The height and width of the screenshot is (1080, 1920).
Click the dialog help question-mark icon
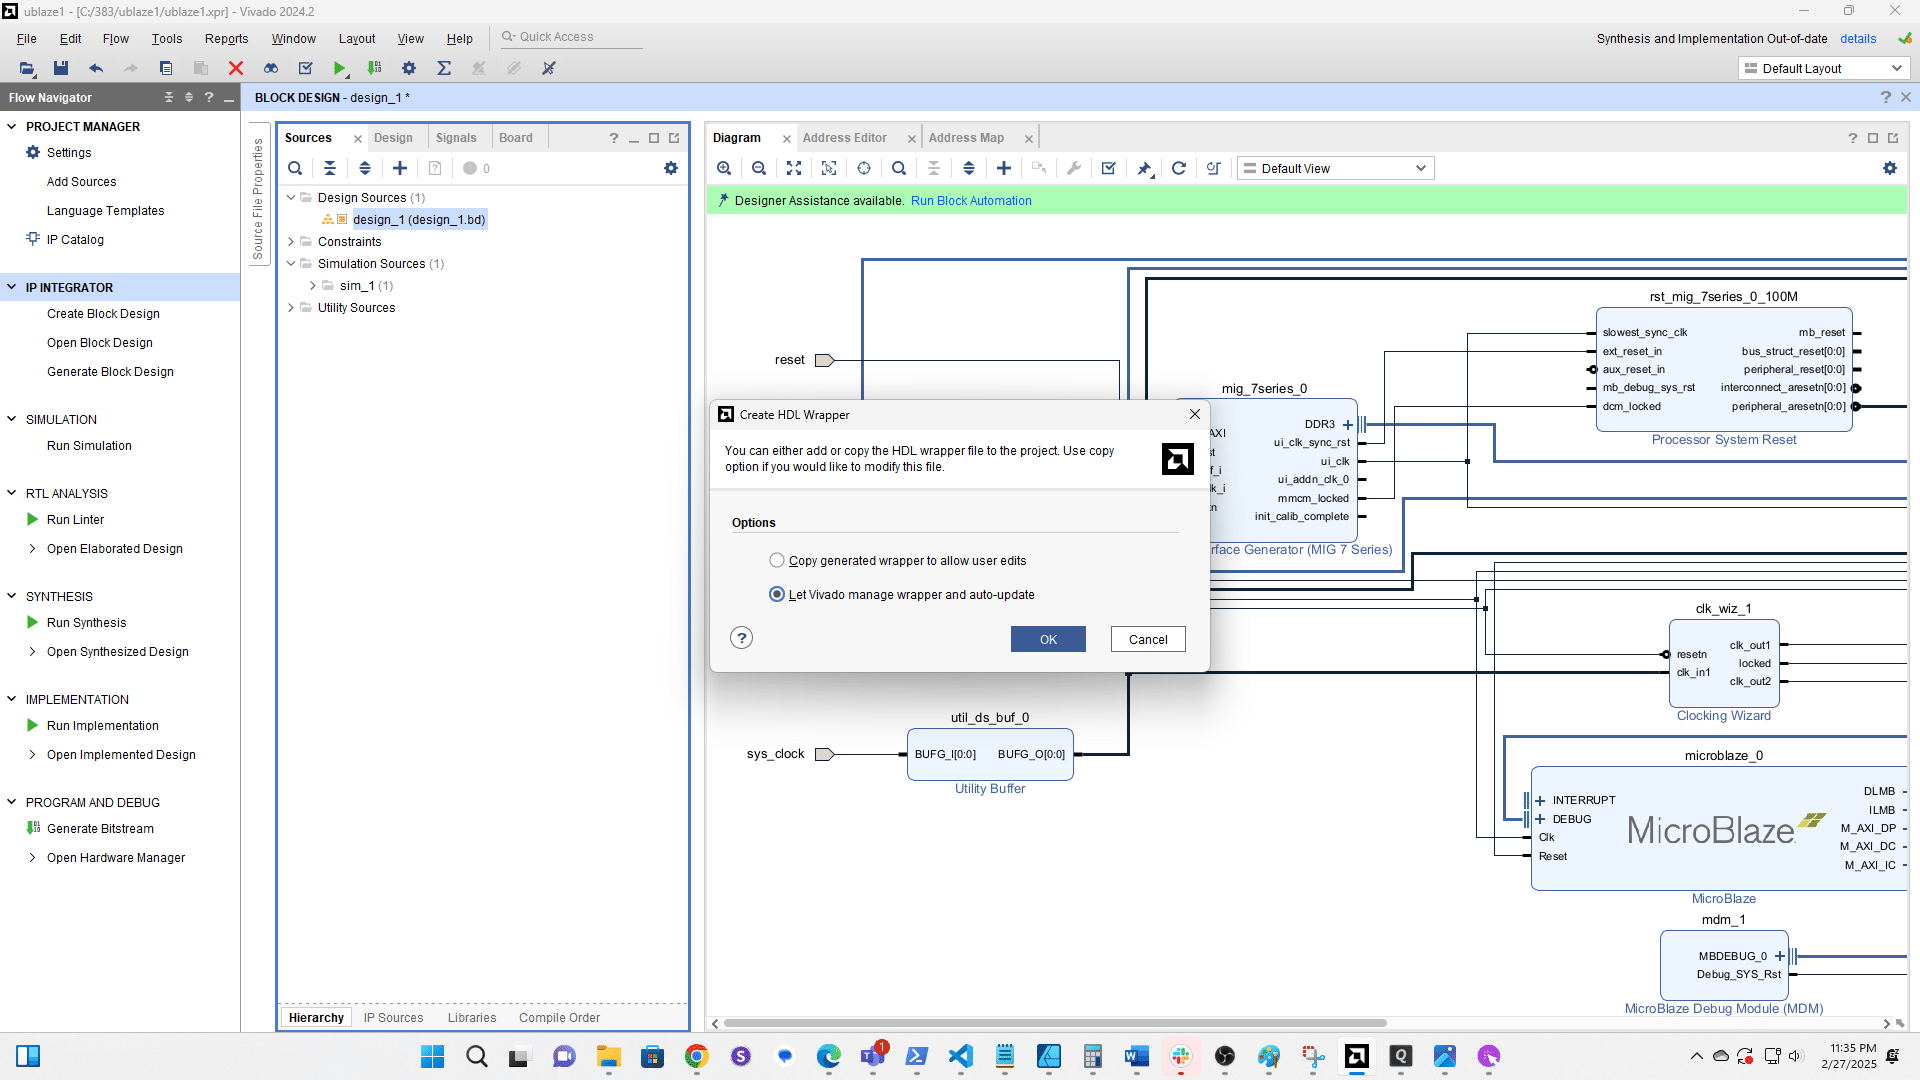(x=741, y=638)
